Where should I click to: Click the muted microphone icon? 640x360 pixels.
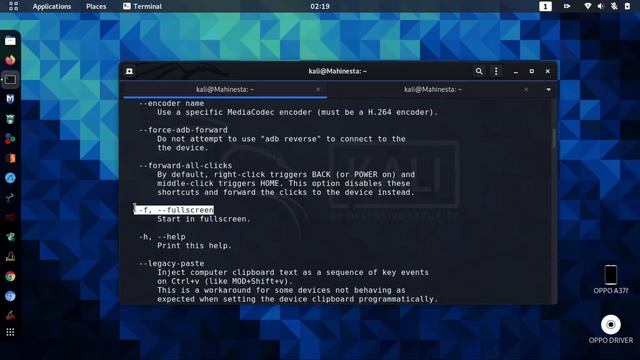pyautogui.click(x=614, y=6)
